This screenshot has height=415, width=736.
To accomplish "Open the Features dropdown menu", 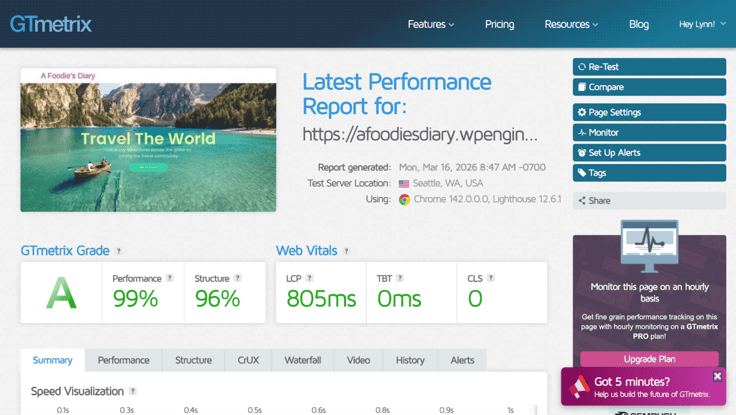I will pyautogui.click(x=430, y=24).
